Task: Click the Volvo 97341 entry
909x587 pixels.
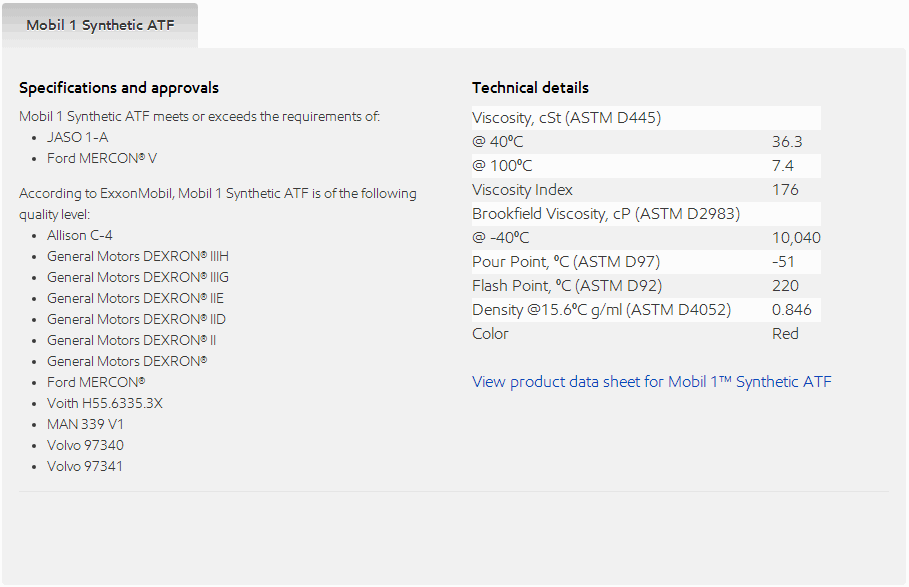Action: (85, 466)
